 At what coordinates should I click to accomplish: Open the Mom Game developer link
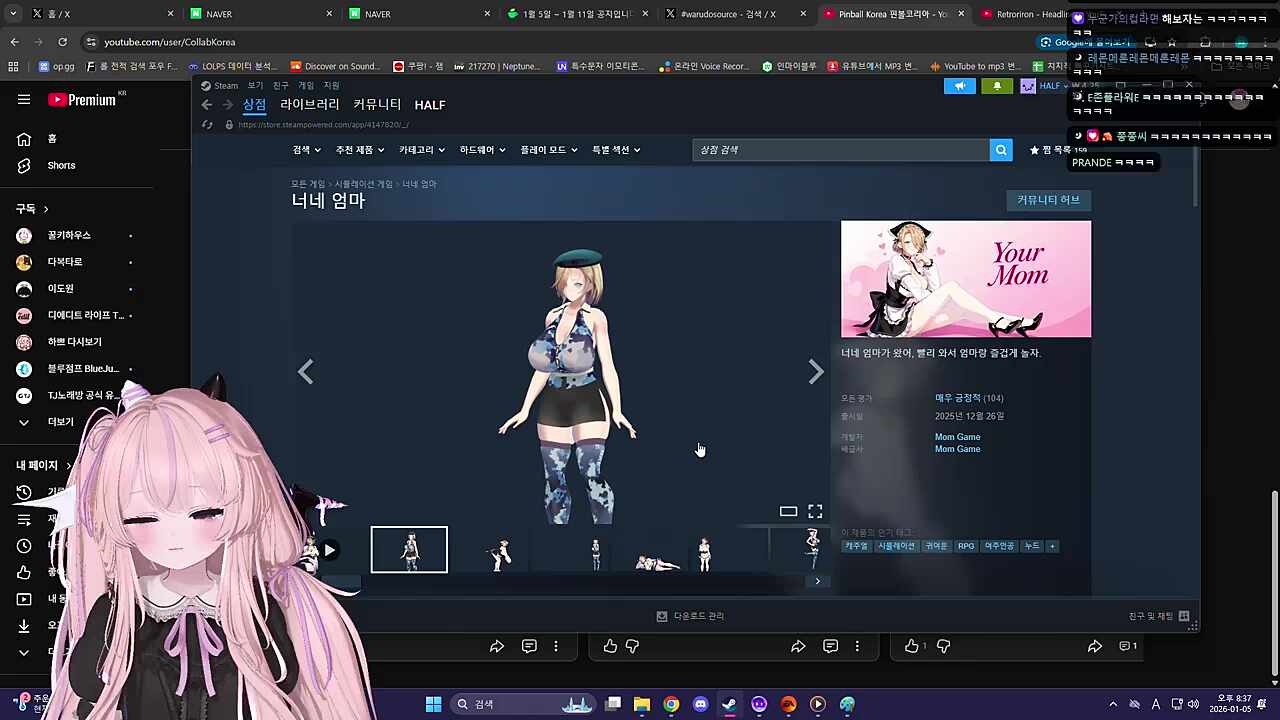click(957, 437)
